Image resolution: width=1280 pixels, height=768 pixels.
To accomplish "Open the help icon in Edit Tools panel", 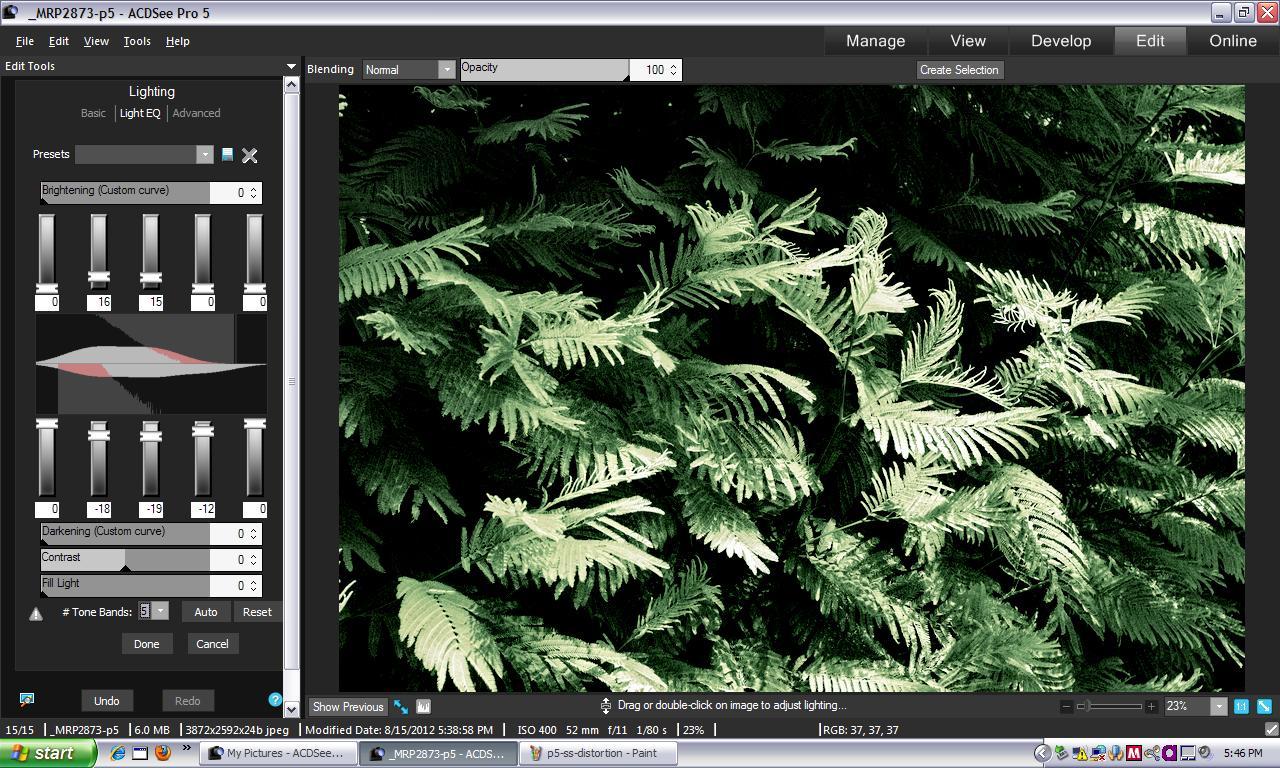I will [275, 700].
